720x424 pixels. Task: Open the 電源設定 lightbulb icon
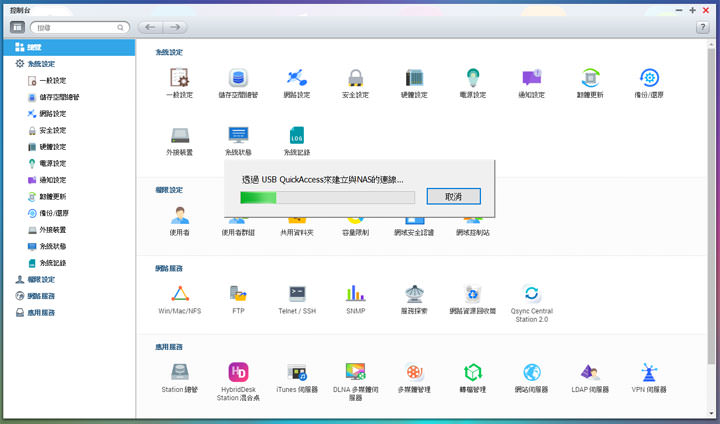(x=472, y=79)
